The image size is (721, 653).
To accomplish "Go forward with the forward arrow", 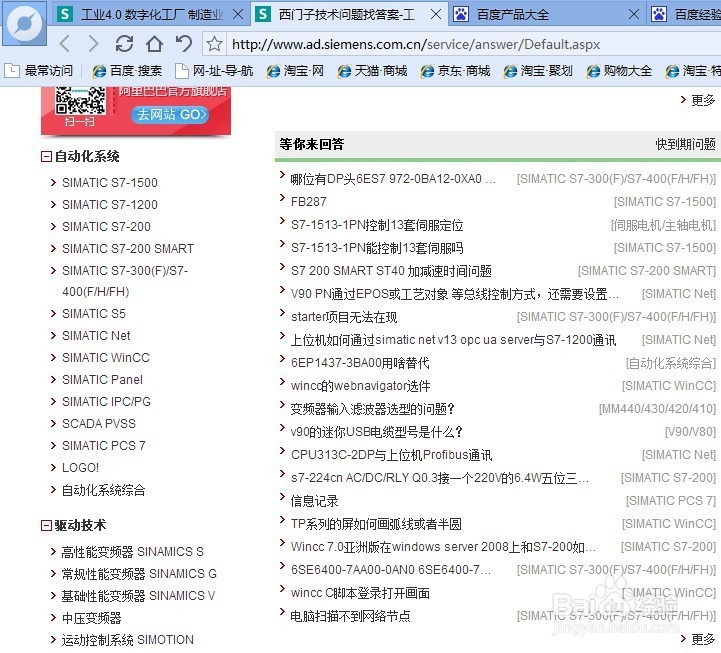I will tap(93, 44).
